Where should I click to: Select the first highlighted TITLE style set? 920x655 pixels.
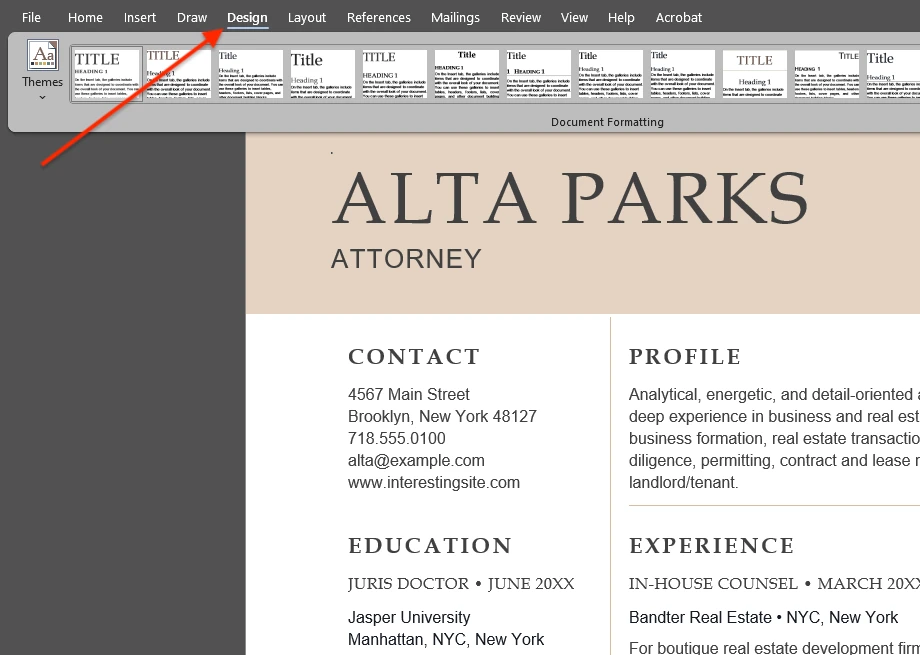(107, 73)
